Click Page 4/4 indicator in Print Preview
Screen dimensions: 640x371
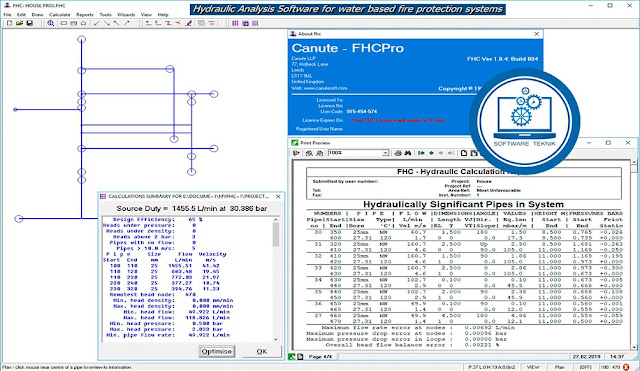click(320, 357)
